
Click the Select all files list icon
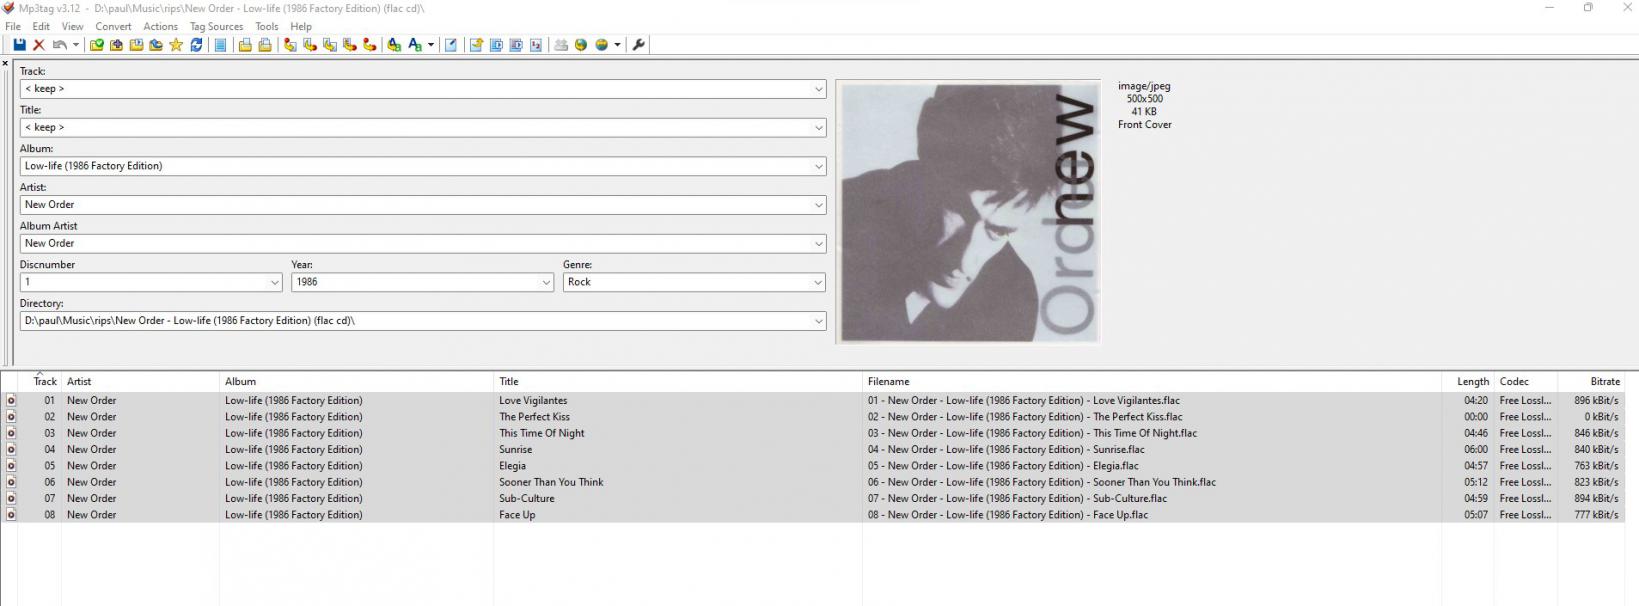point(220,45)
